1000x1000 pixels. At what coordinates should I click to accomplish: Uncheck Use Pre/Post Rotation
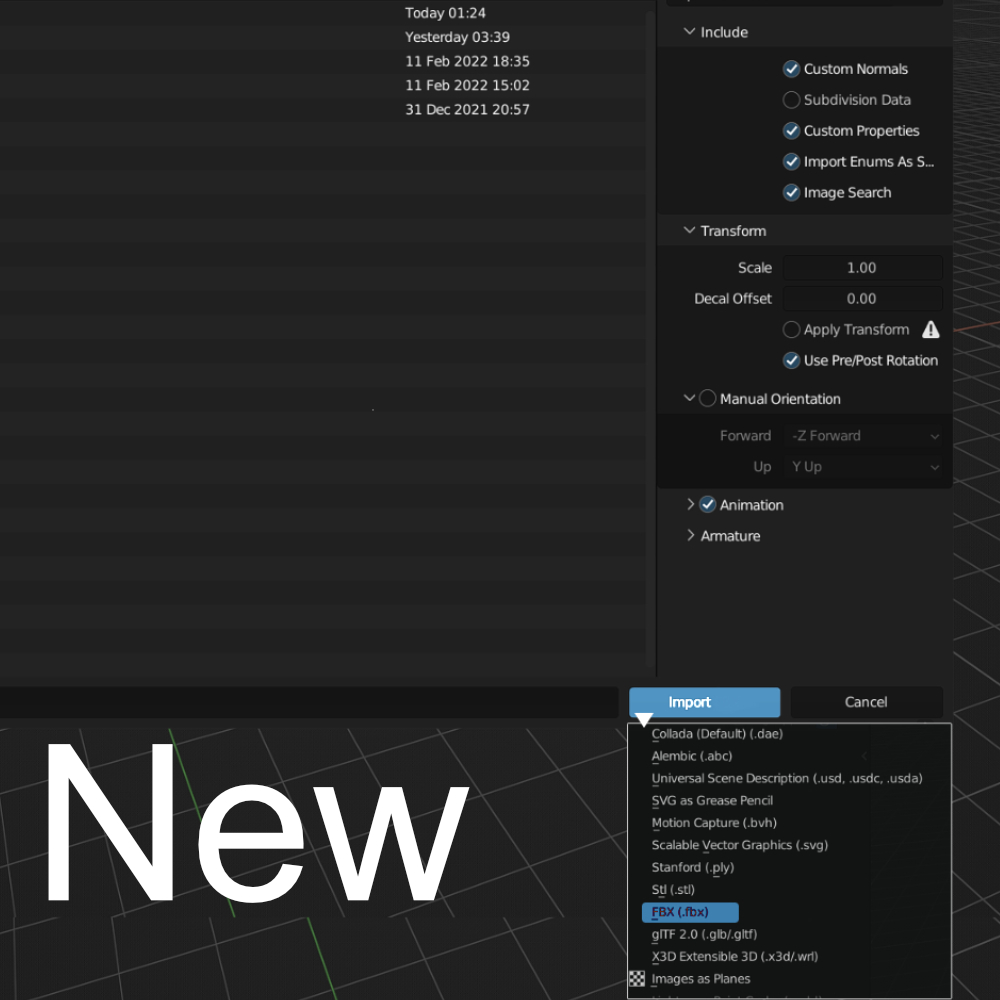pyautogui.click(x=791, y=360)
